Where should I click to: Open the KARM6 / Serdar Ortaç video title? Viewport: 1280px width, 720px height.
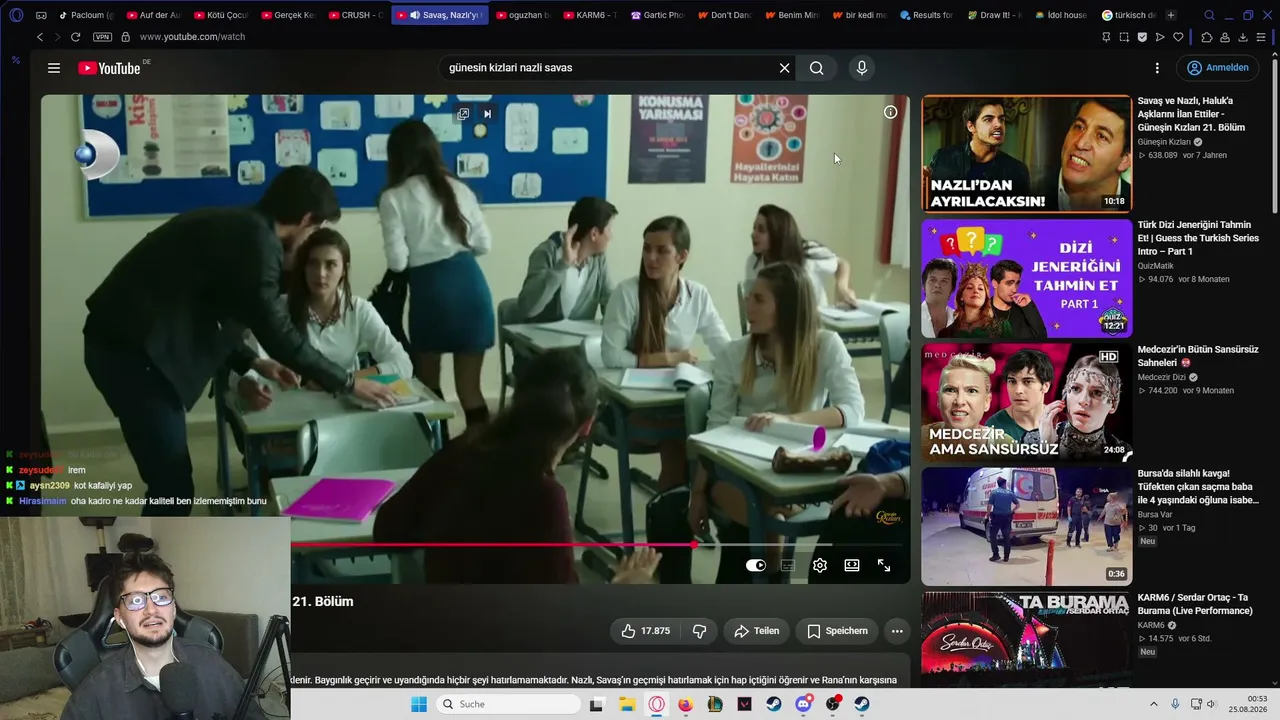point(1195,604)
